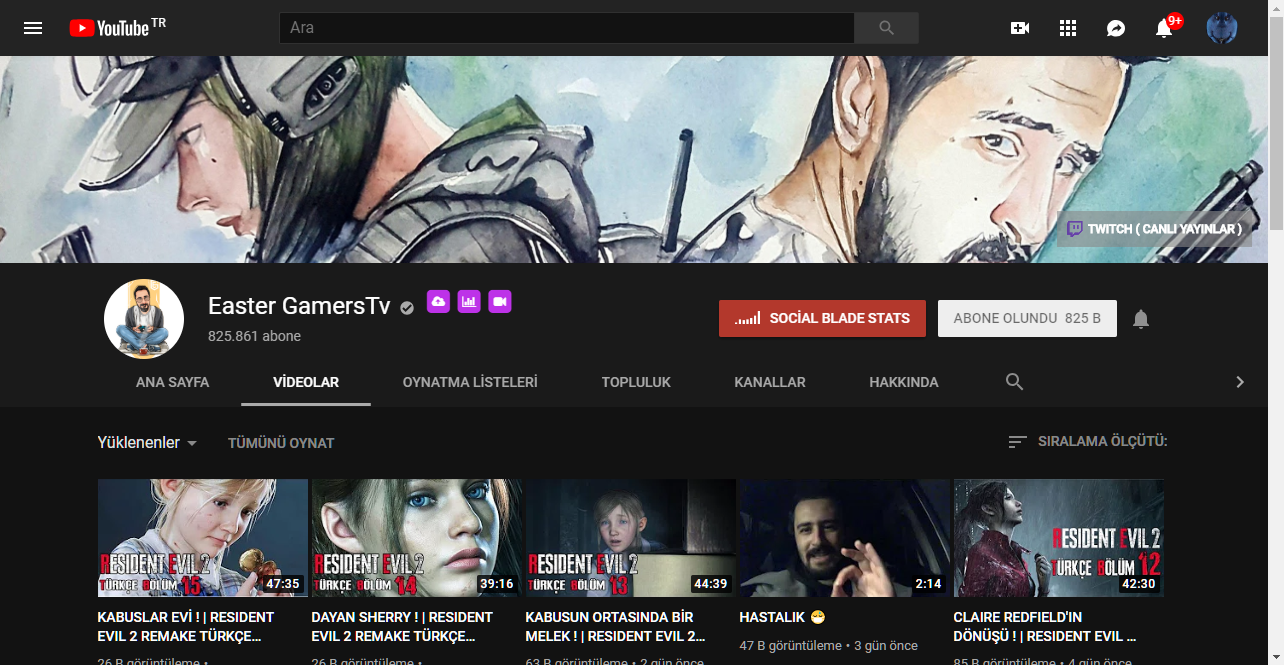Image resolution: width=1284 pixels, height=665 pixels.
Task: Open Resident Evil 2 Bölüm 14 thumbnail
Action: point(416,538)
